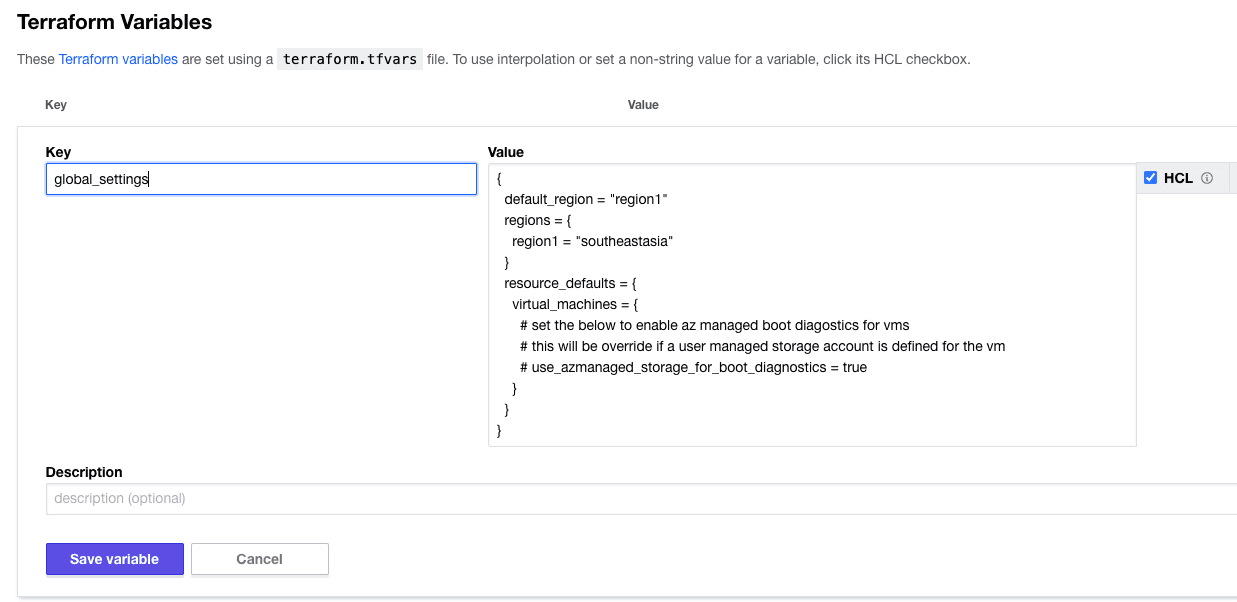Click the region1 = "southeastasia" line

tap(592, 241)
